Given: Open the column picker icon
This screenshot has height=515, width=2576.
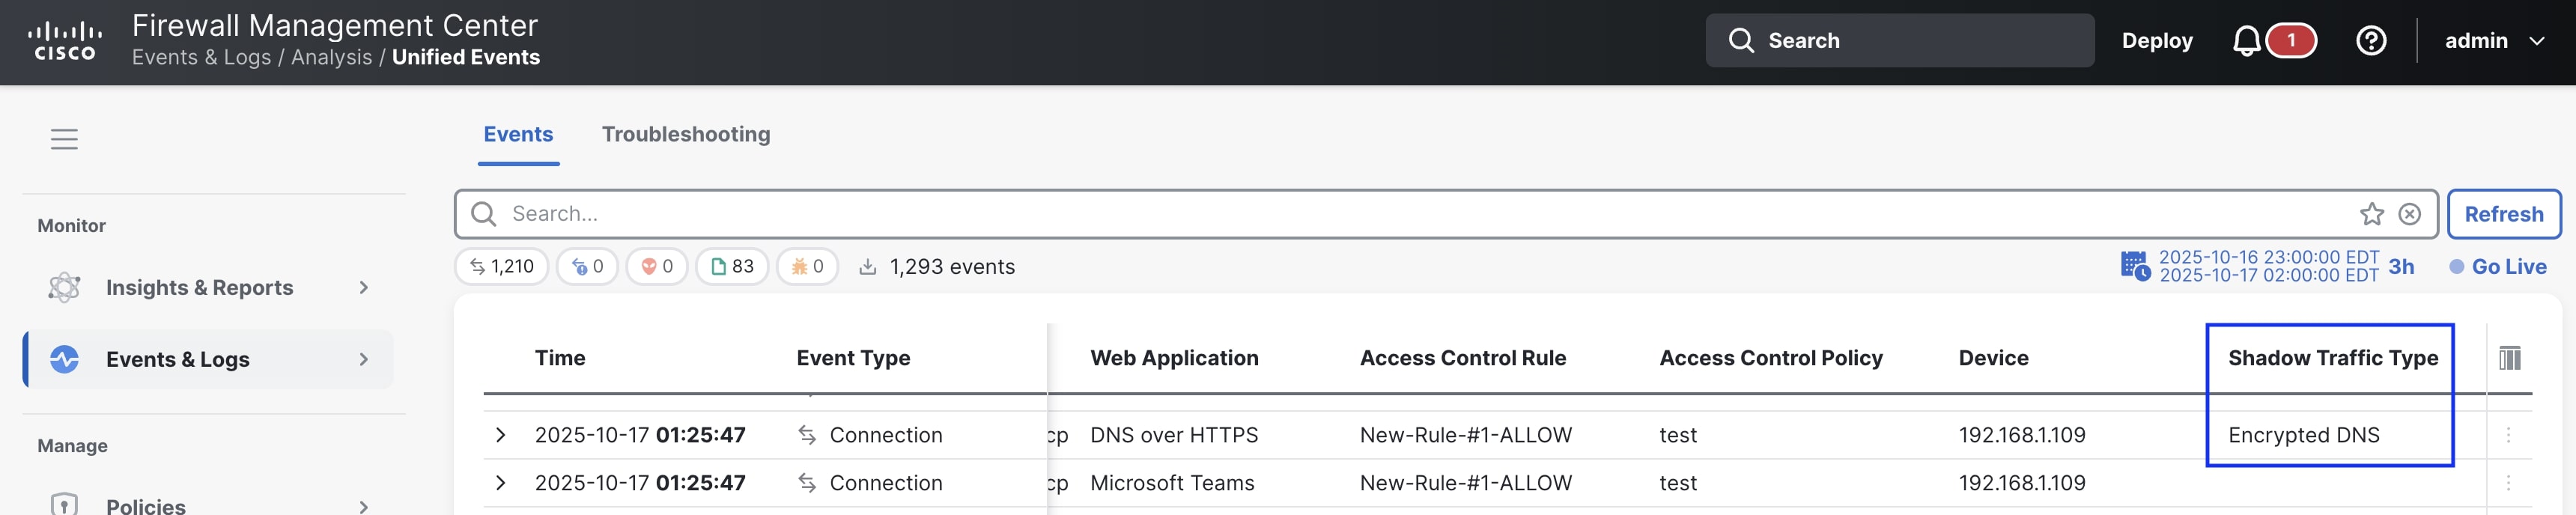Looking at the screenshot, I should [x=2509, y=358].
